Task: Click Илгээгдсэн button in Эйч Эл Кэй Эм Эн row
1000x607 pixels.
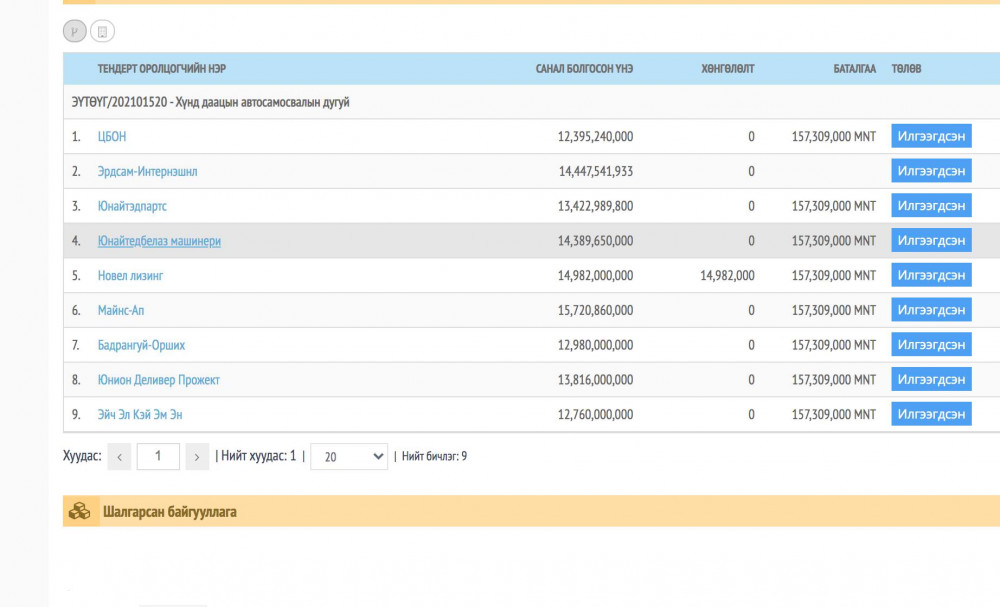Action: (x=931, y=414)
